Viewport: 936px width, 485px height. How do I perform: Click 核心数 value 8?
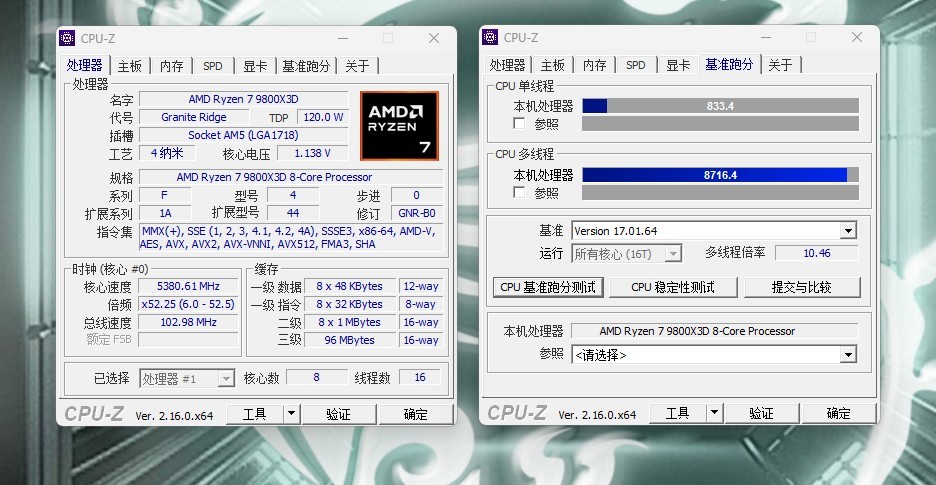click(x=316, y=377)
